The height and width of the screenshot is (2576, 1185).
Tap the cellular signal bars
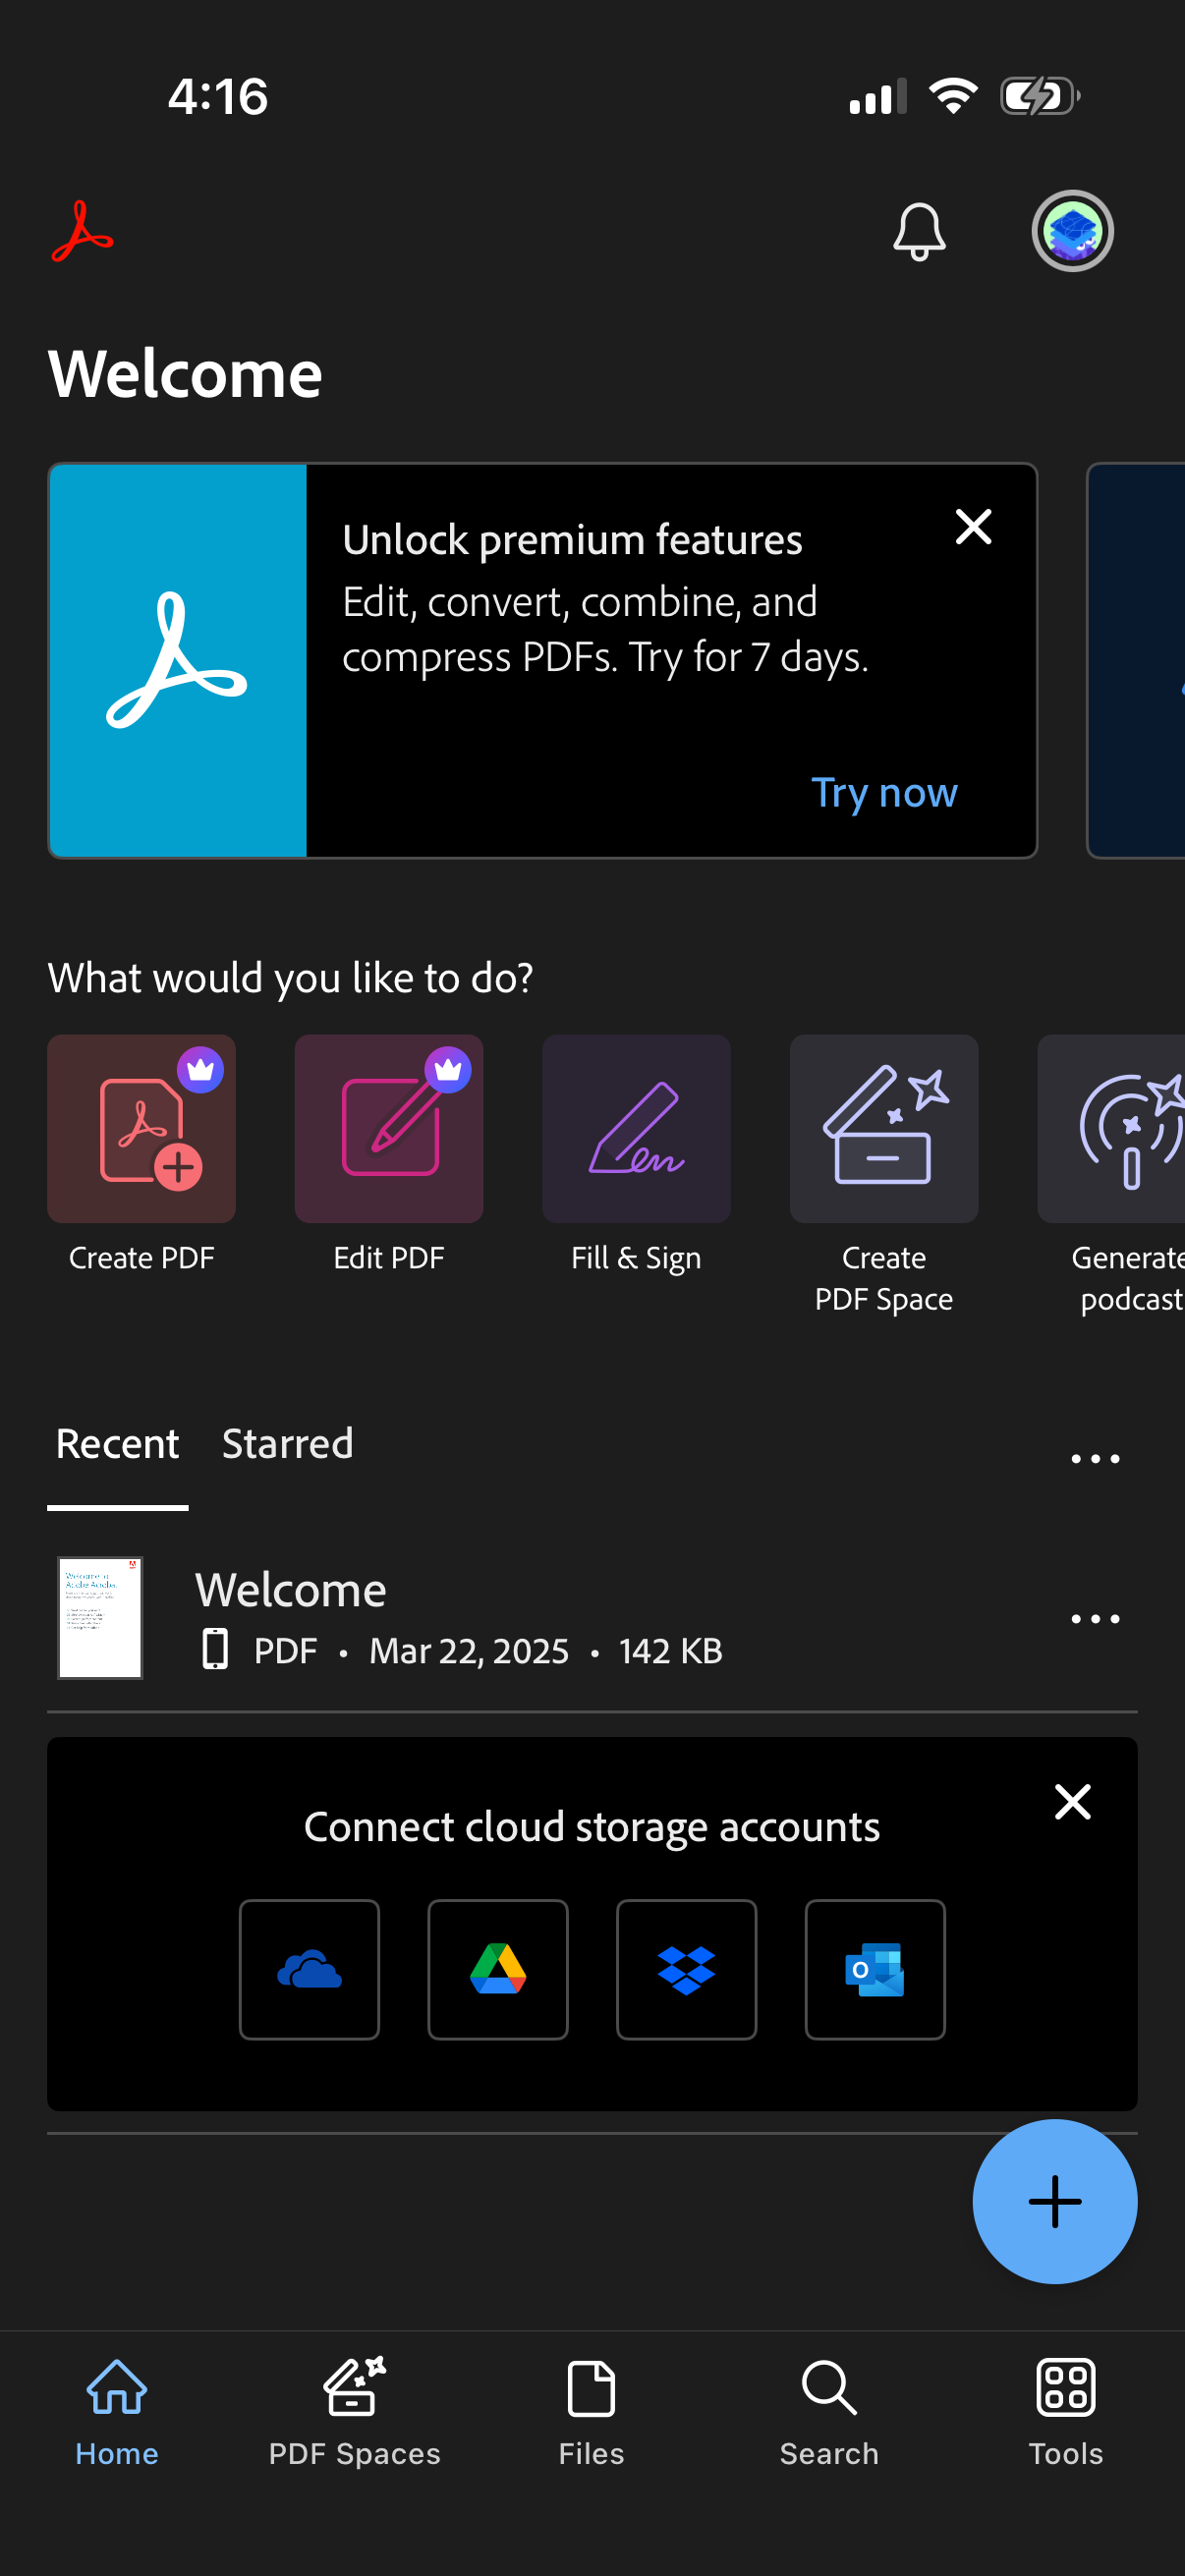click(x=877, y=96)
